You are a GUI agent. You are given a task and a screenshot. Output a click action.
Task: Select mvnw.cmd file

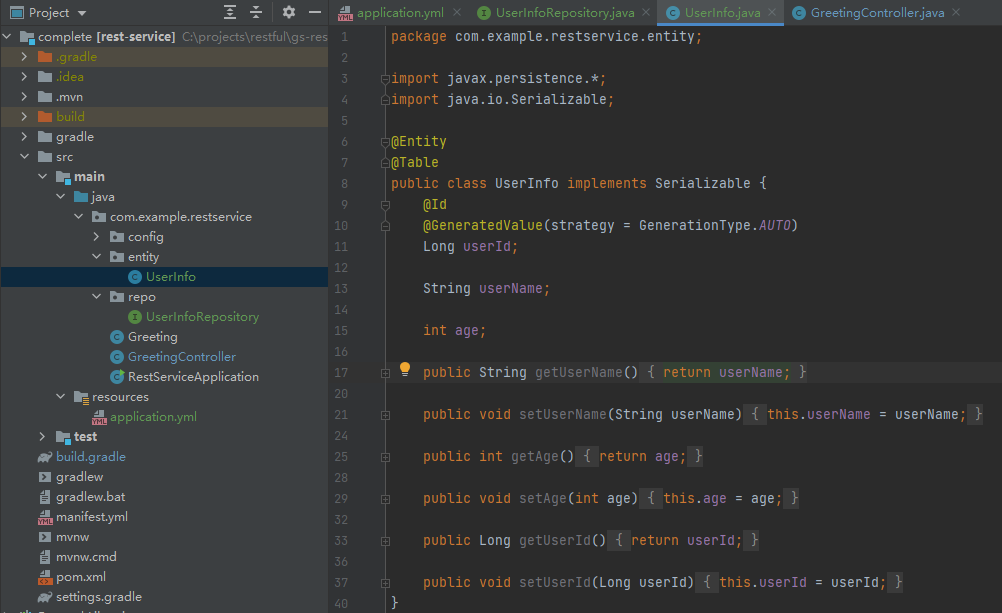pyautogui.click(x=86, y=557)
